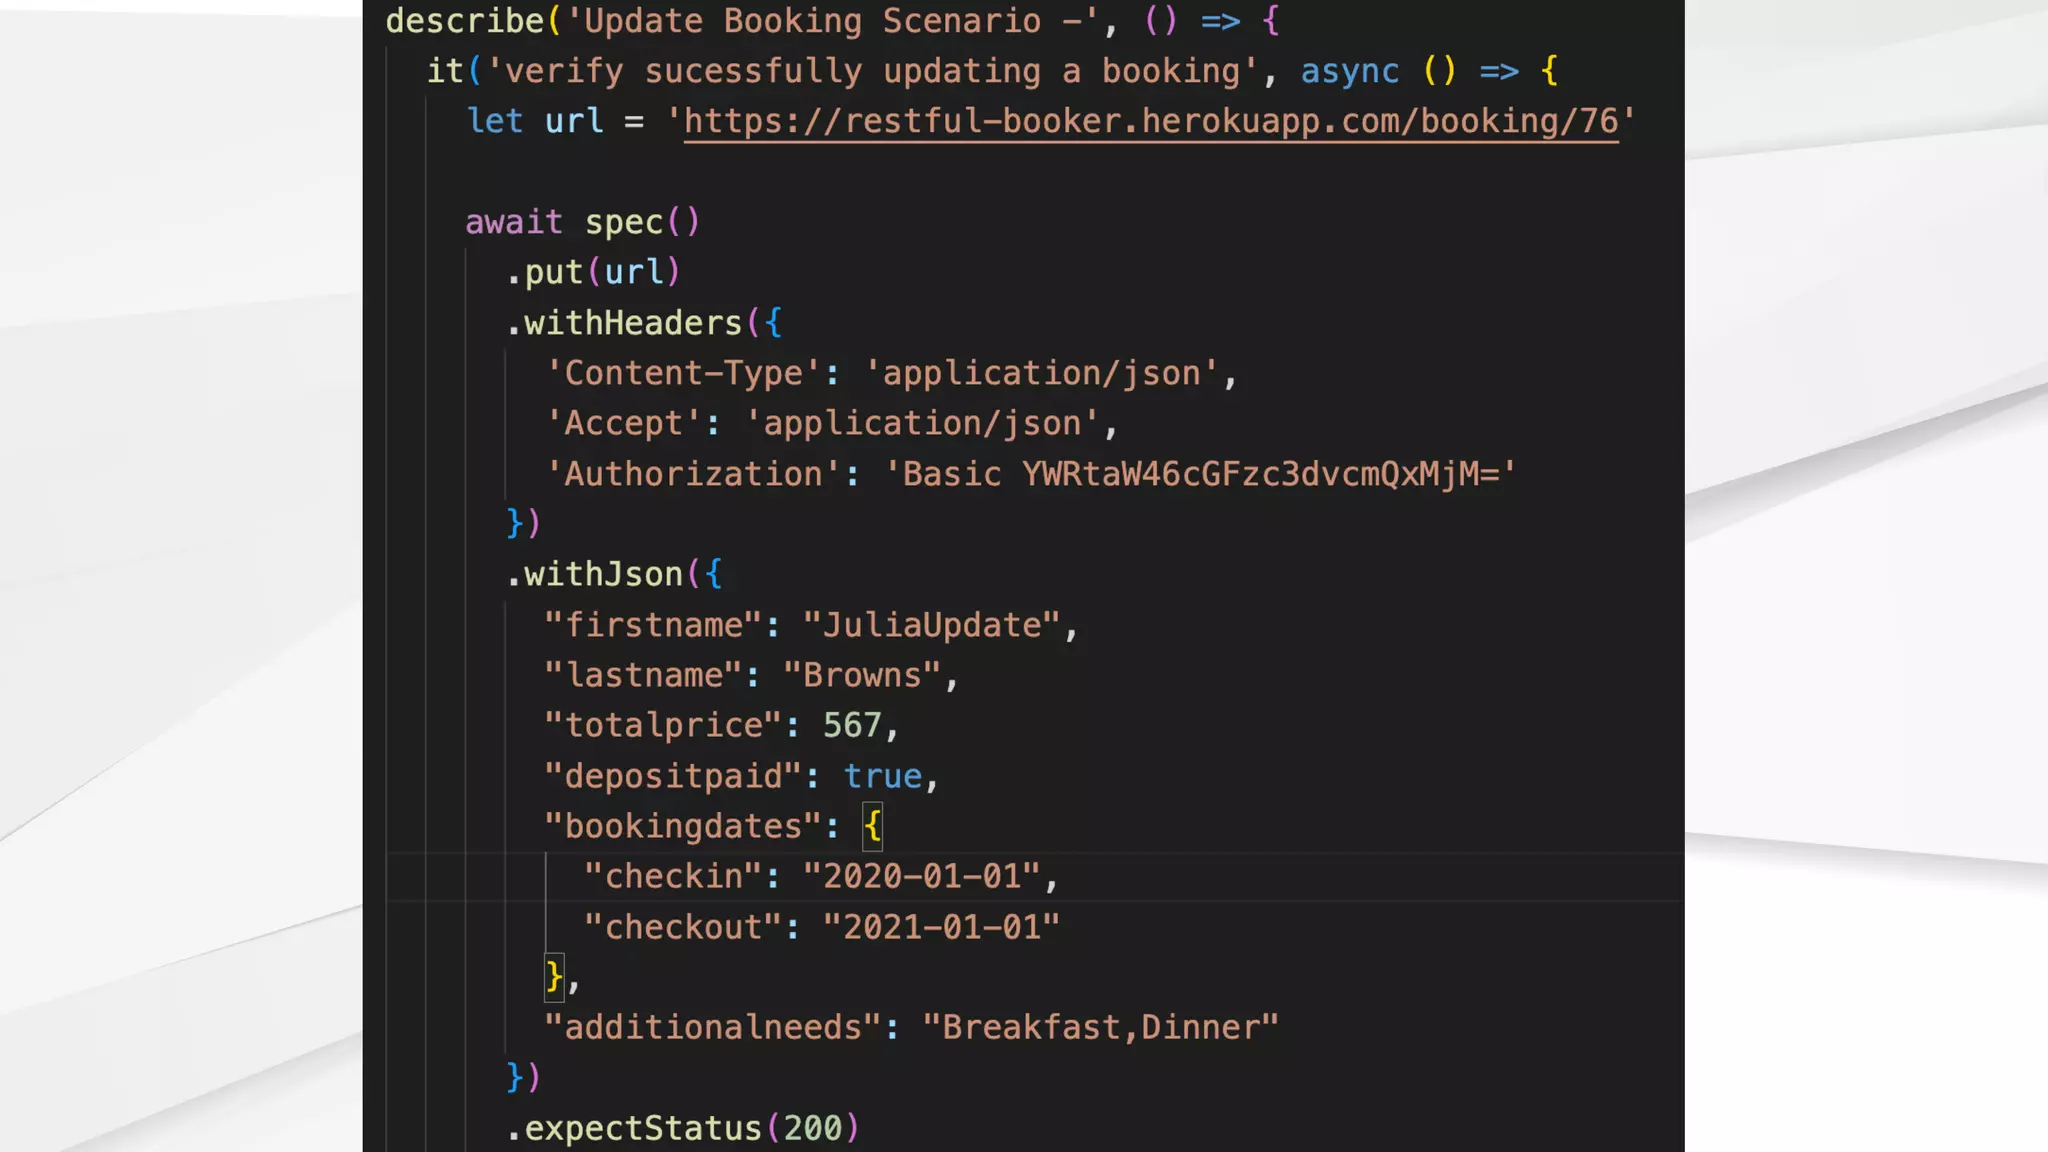Select the 'Content-Type' header key
Screen dimensions: 2048x1152
(683, 373)
